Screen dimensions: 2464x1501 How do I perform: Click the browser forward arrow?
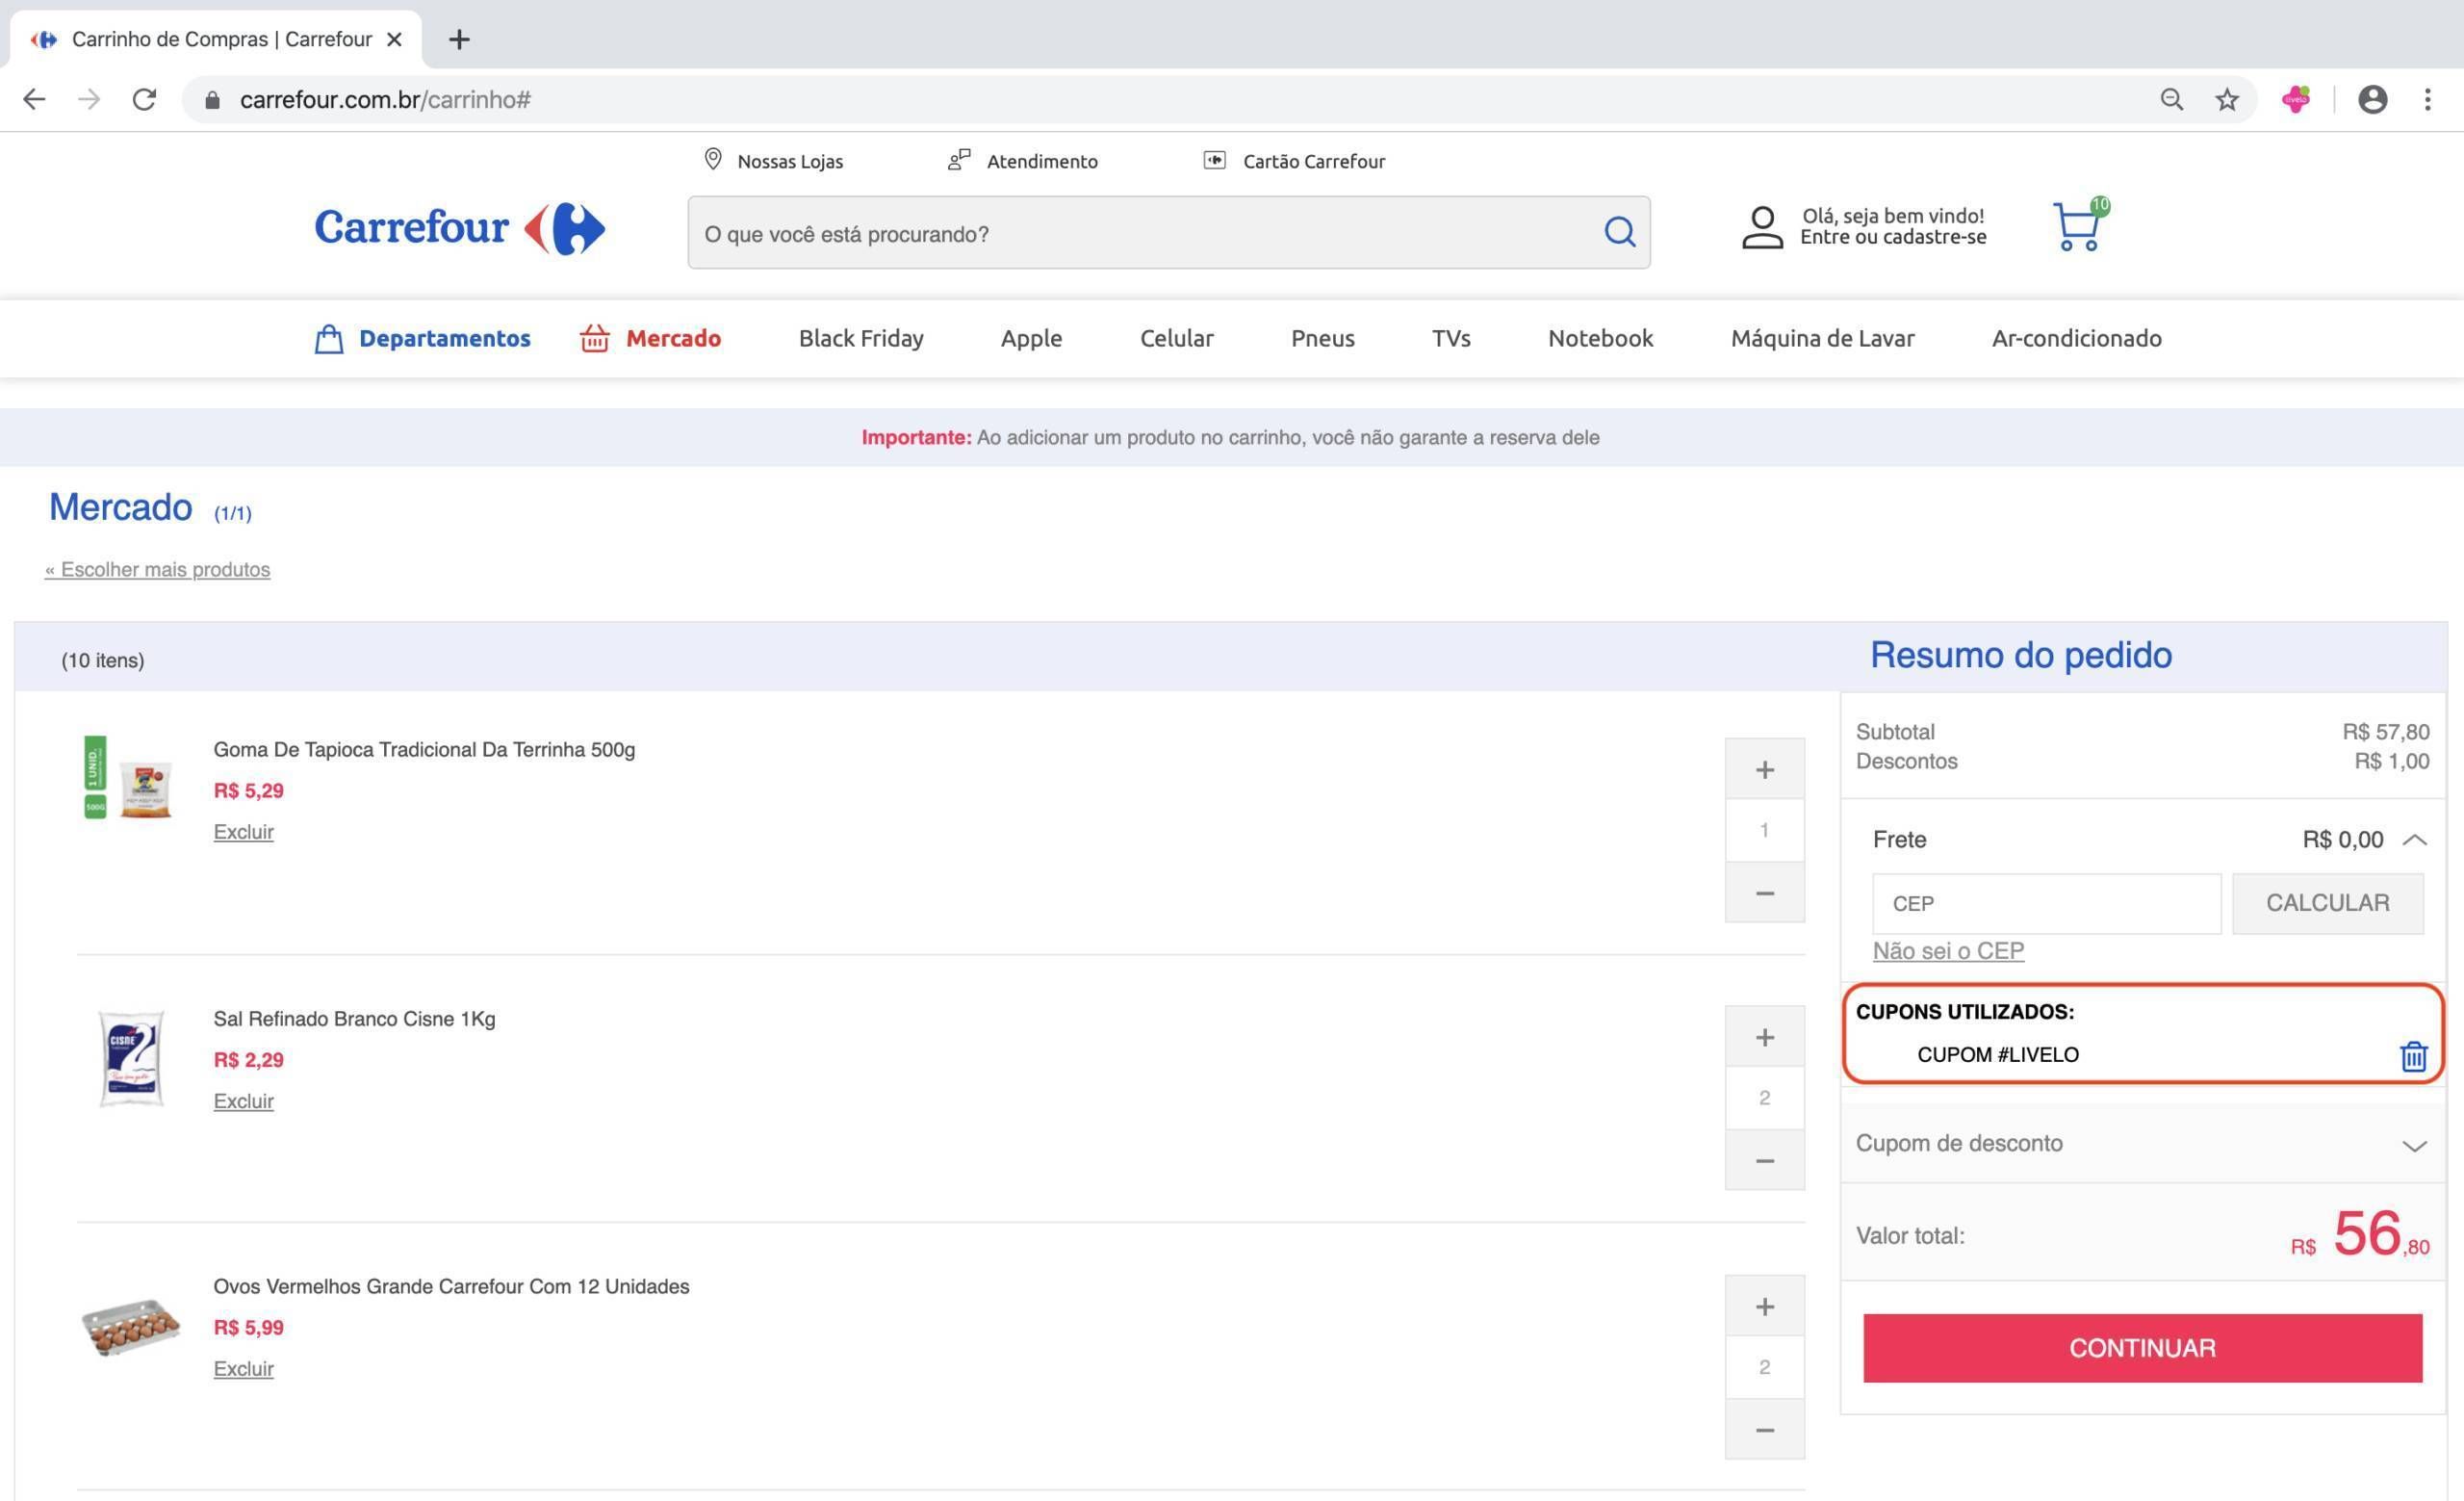[89, 99]
